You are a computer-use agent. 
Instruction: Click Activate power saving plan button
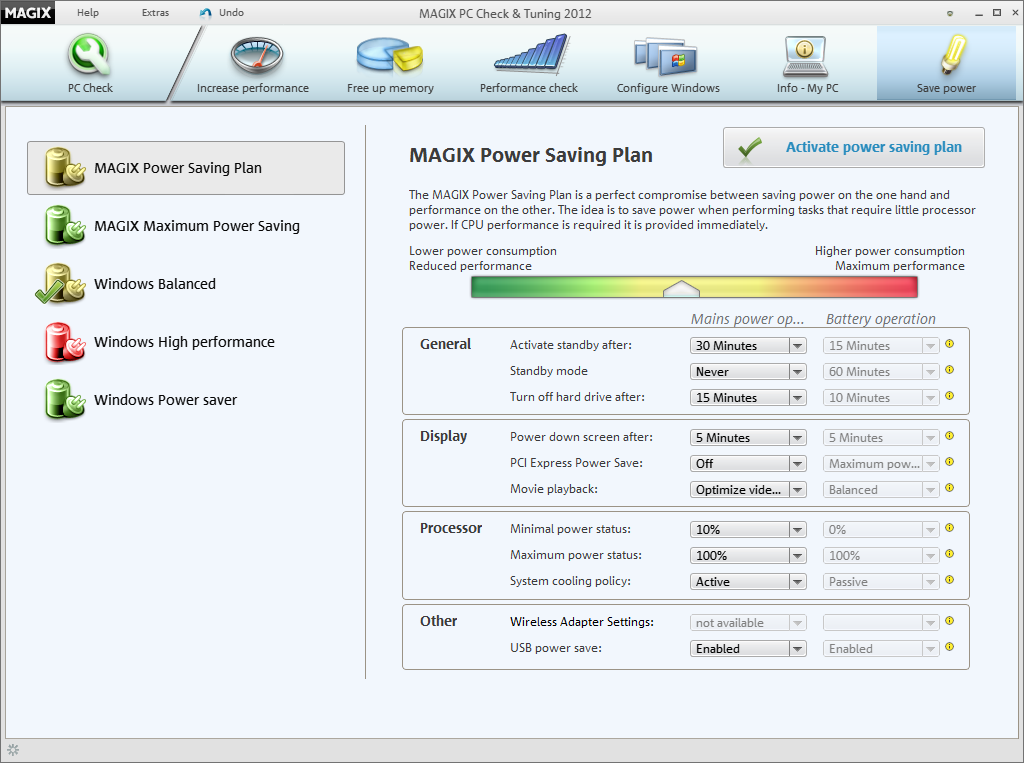click(x=854, y=148)
